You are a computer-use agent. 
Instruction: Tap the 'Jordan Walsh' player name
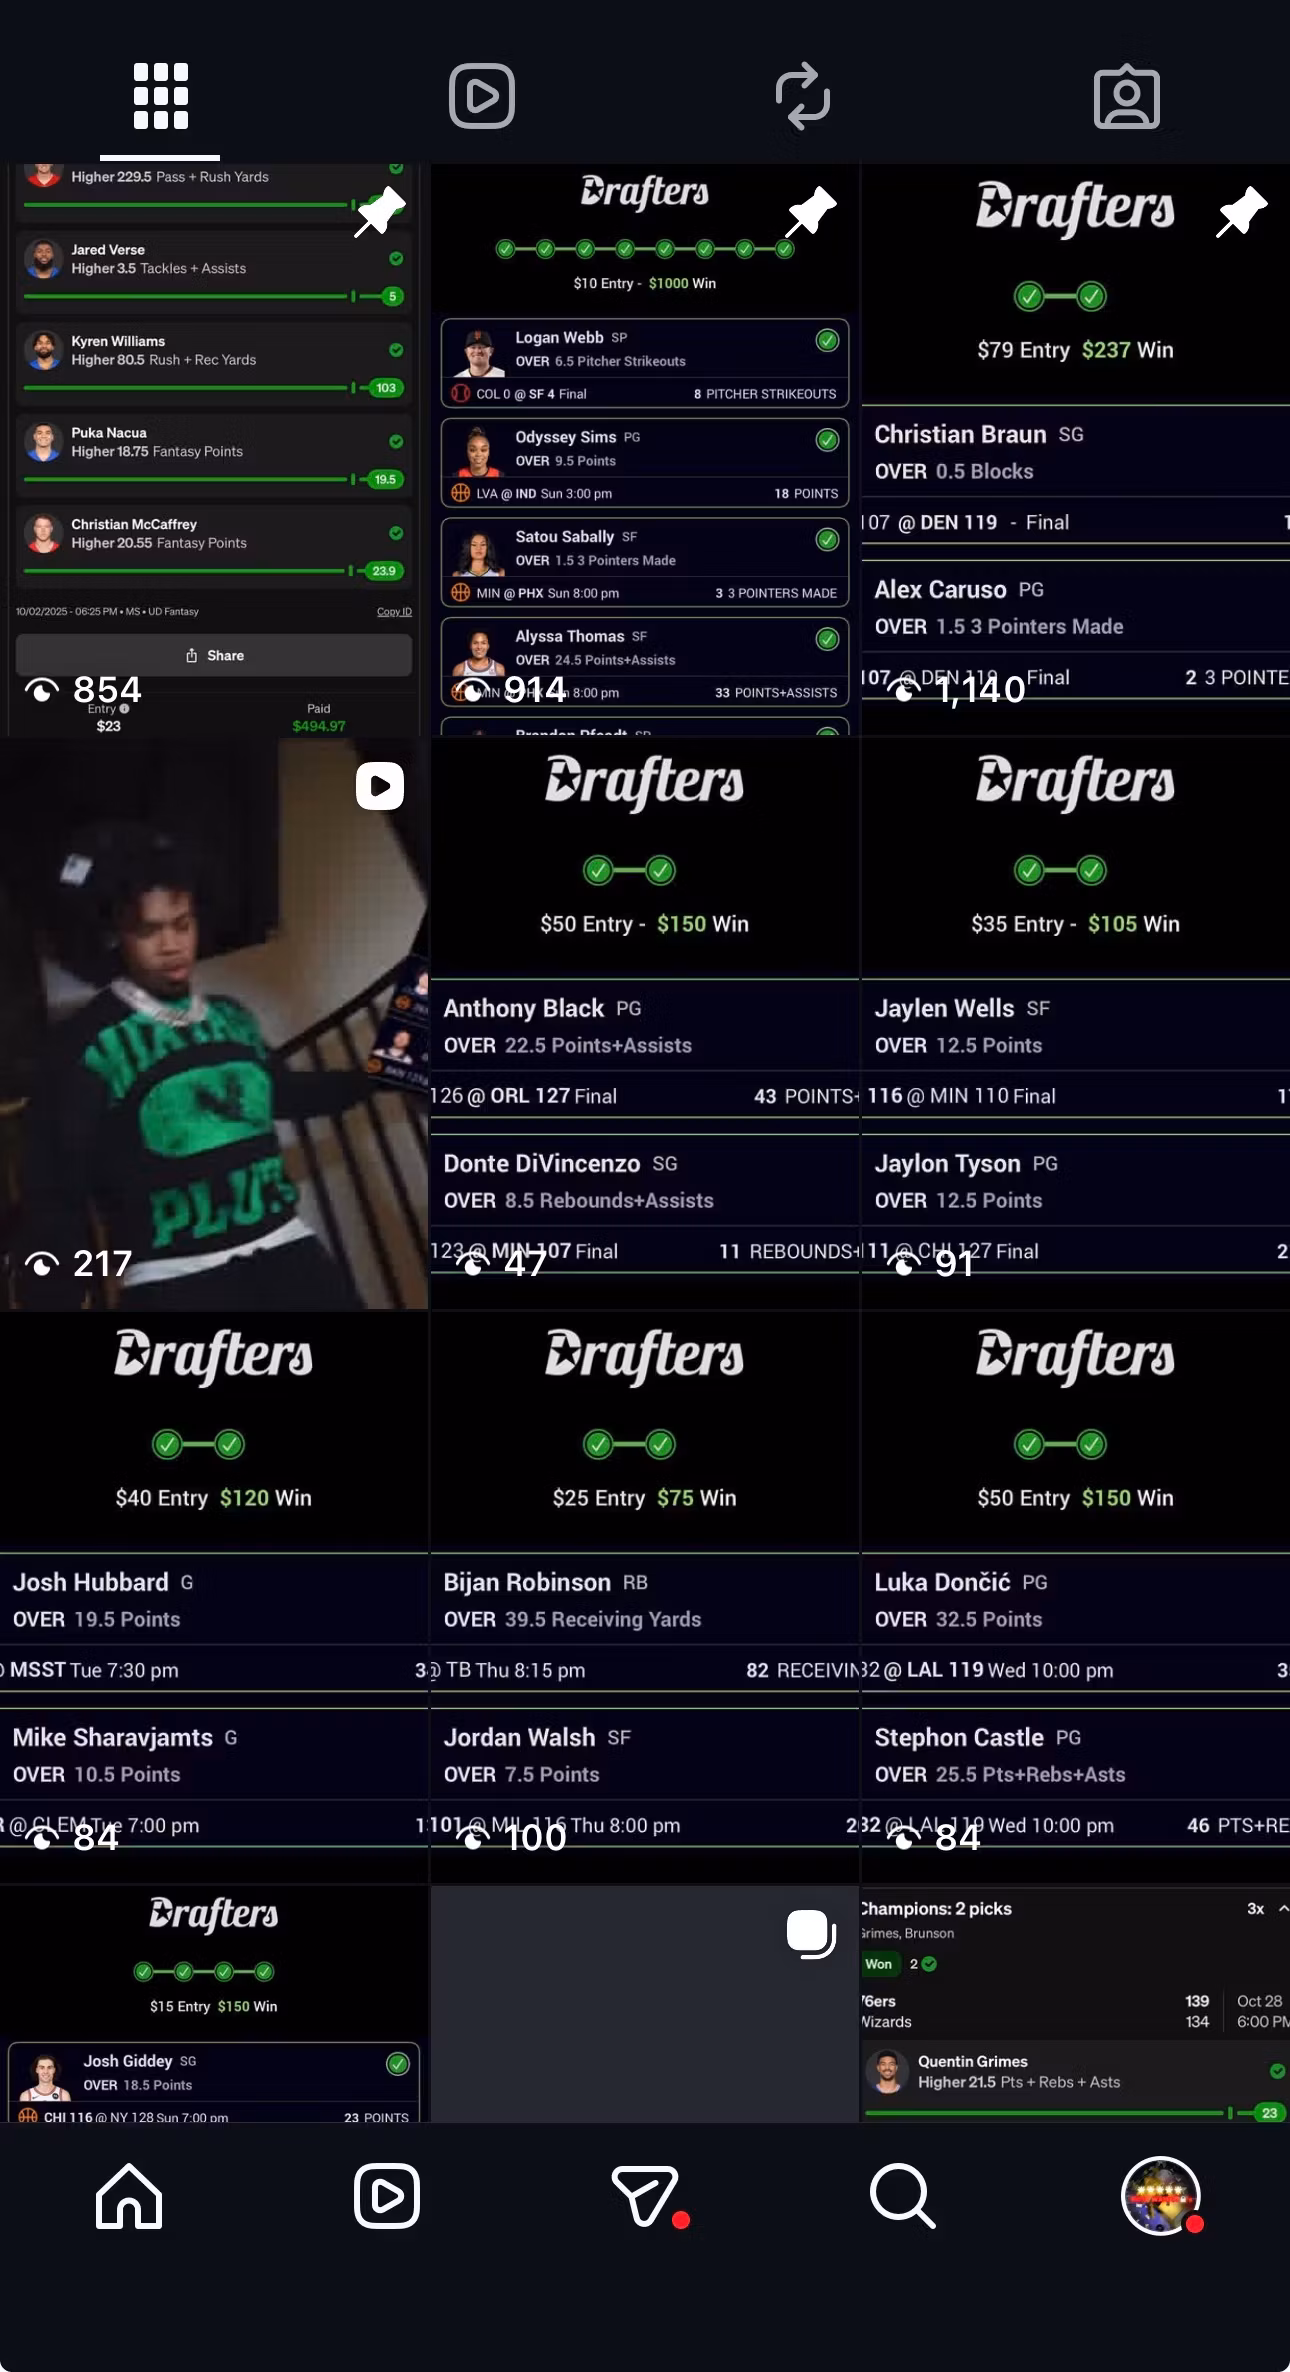point(519,1737)
